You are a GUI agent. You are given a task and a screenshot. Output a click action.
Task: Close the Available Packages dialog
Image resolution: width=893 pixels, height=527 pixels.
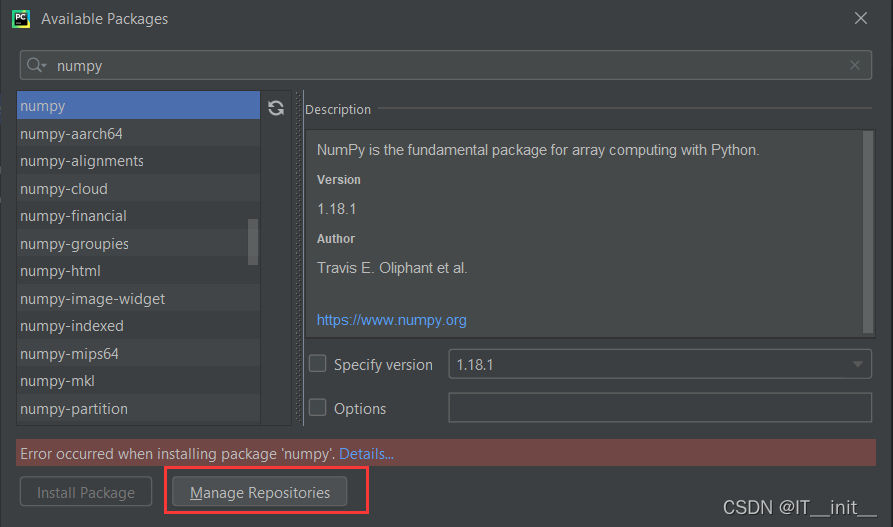point(861,18)
